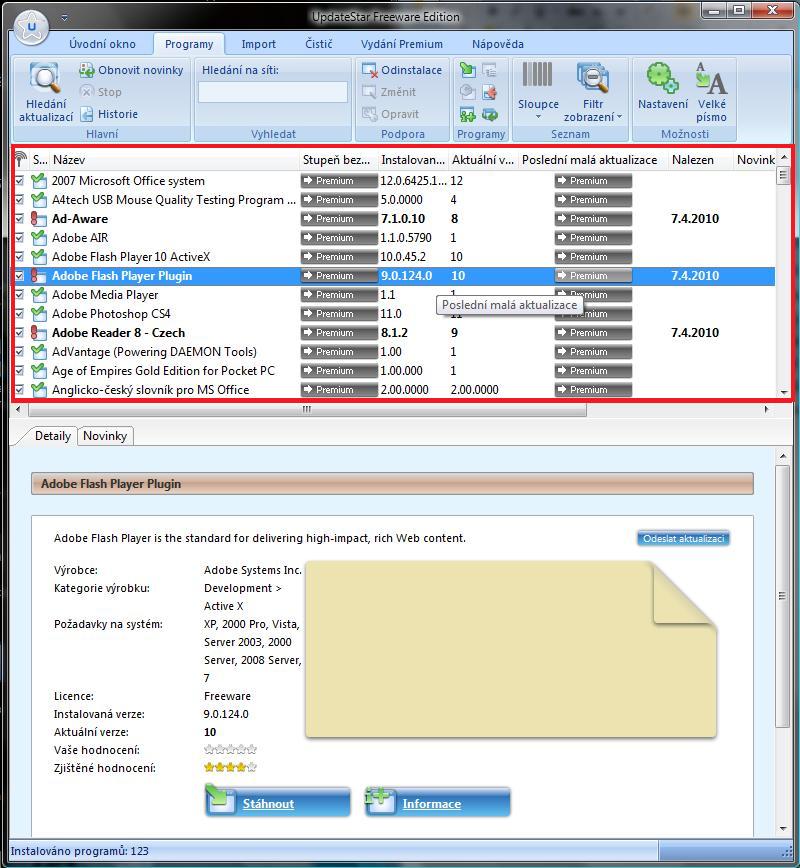
Task: Click the Stáhnout download button
Action: [277, 802]
